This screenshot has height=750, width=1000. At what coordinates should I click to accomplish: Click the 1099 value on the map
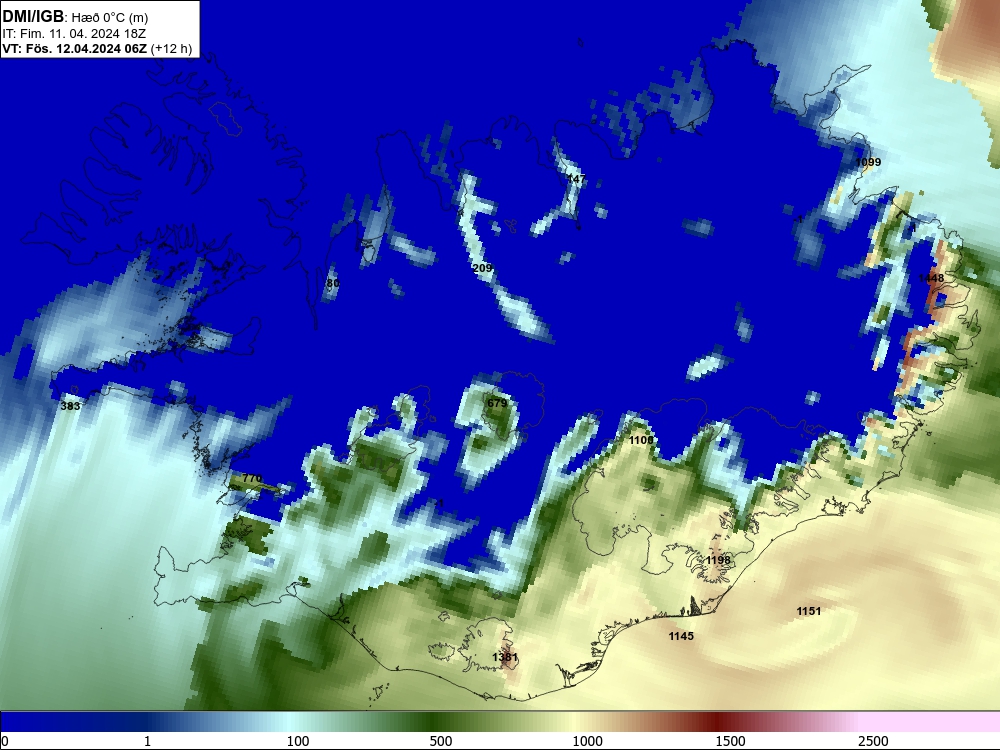click(x=868, y=162)
